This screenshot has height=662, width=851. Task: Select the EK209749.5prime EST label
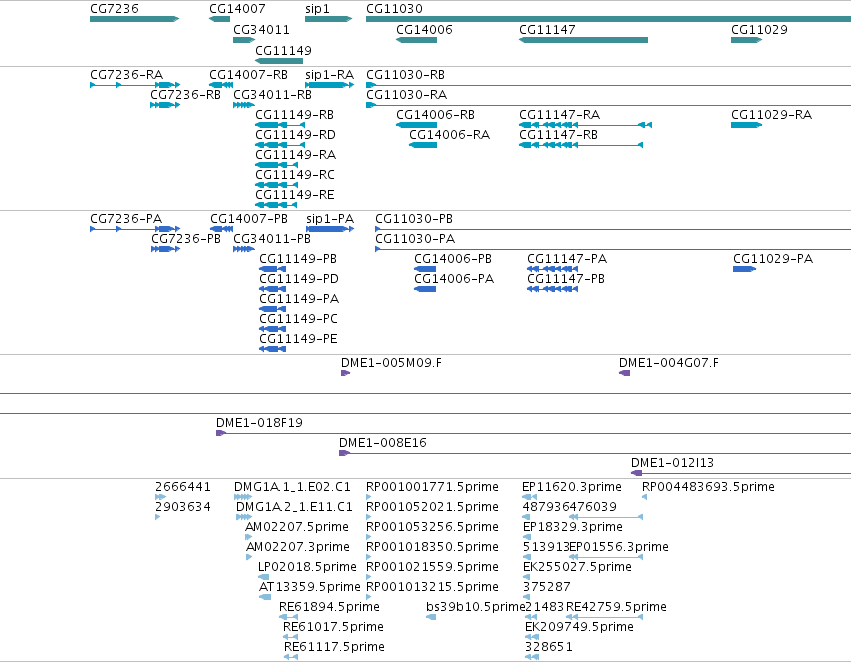[x=579, y=627]
